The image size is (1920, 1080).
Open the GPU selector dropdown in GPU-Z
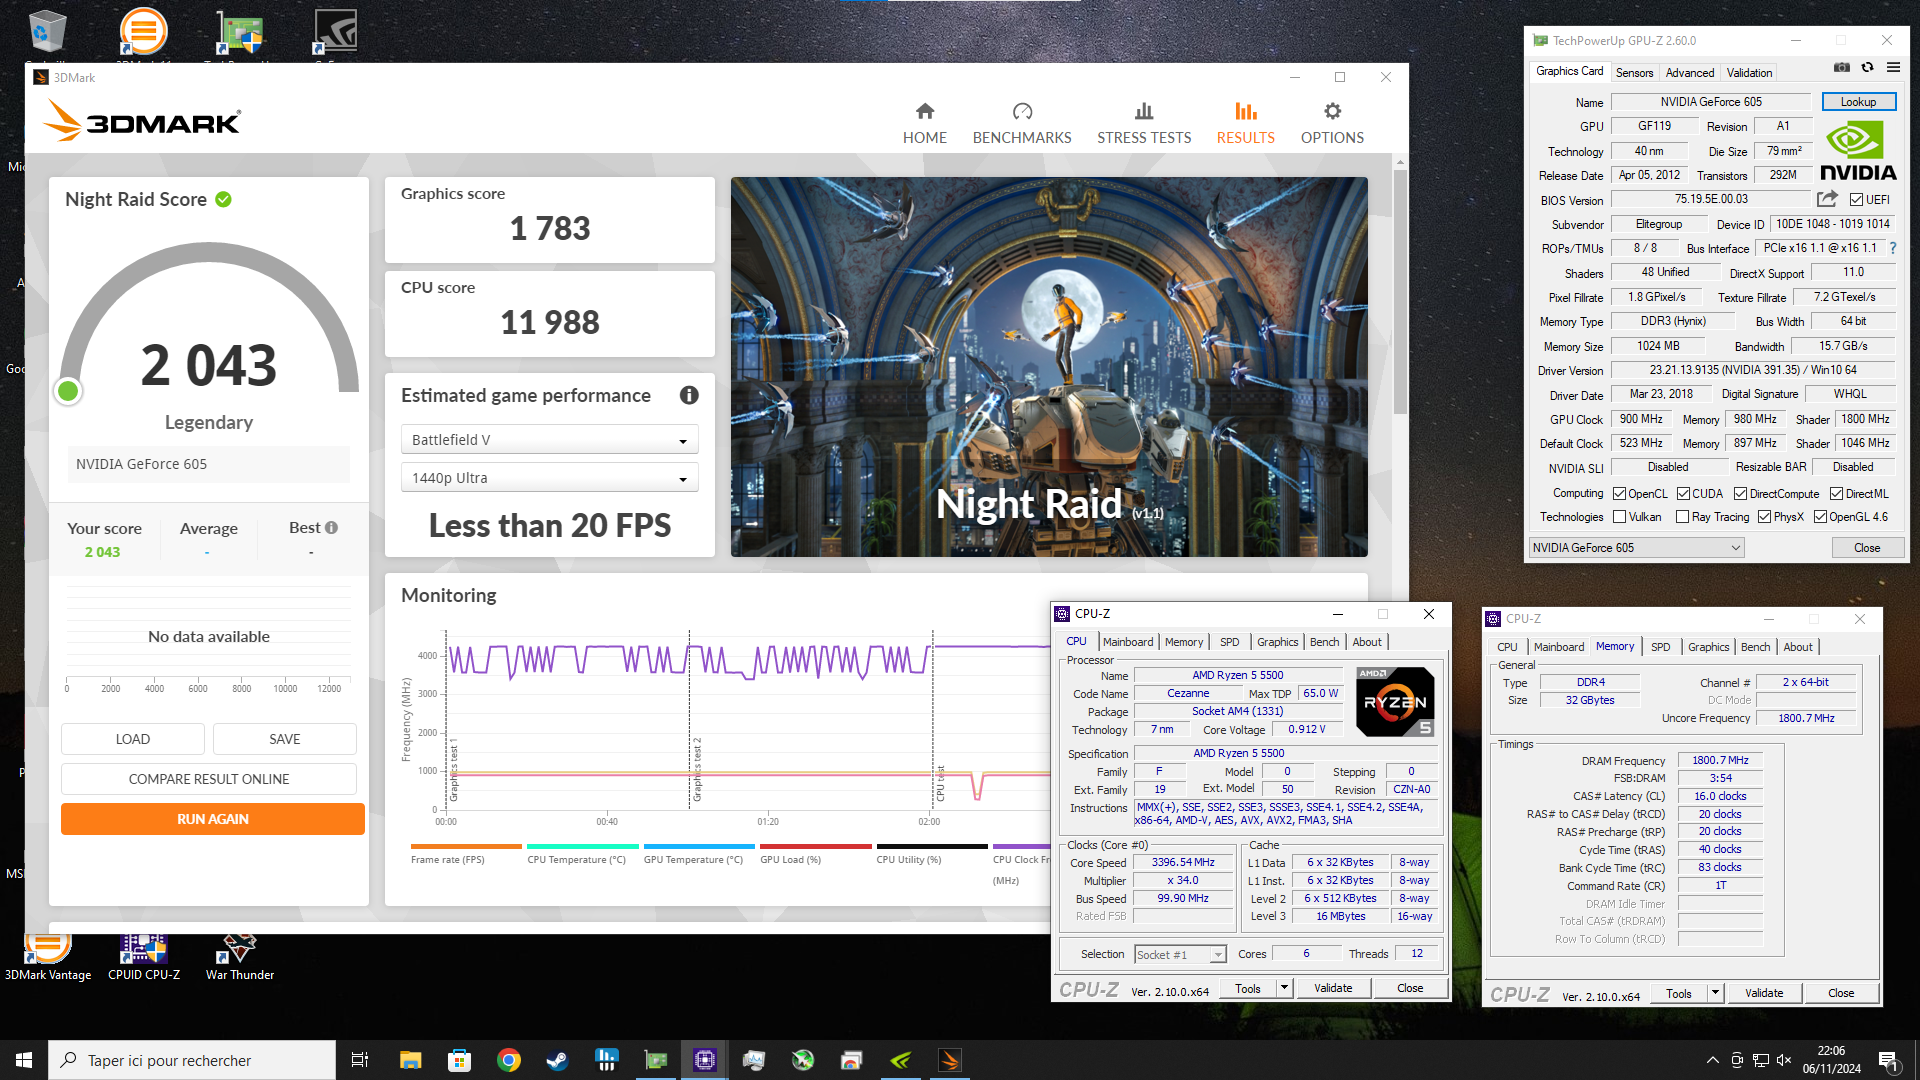(1636, 548)
